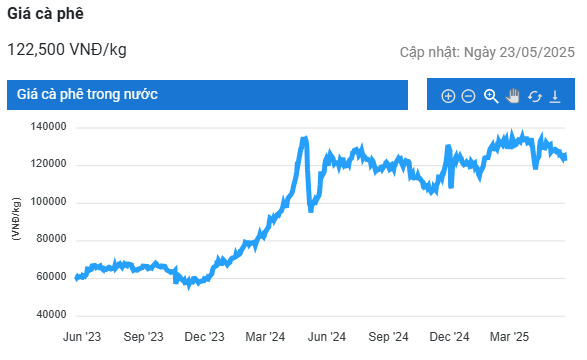This screenshot has width=587, height=360.
Task: Click the Dec '23 axis label
Action: point(204,337)
